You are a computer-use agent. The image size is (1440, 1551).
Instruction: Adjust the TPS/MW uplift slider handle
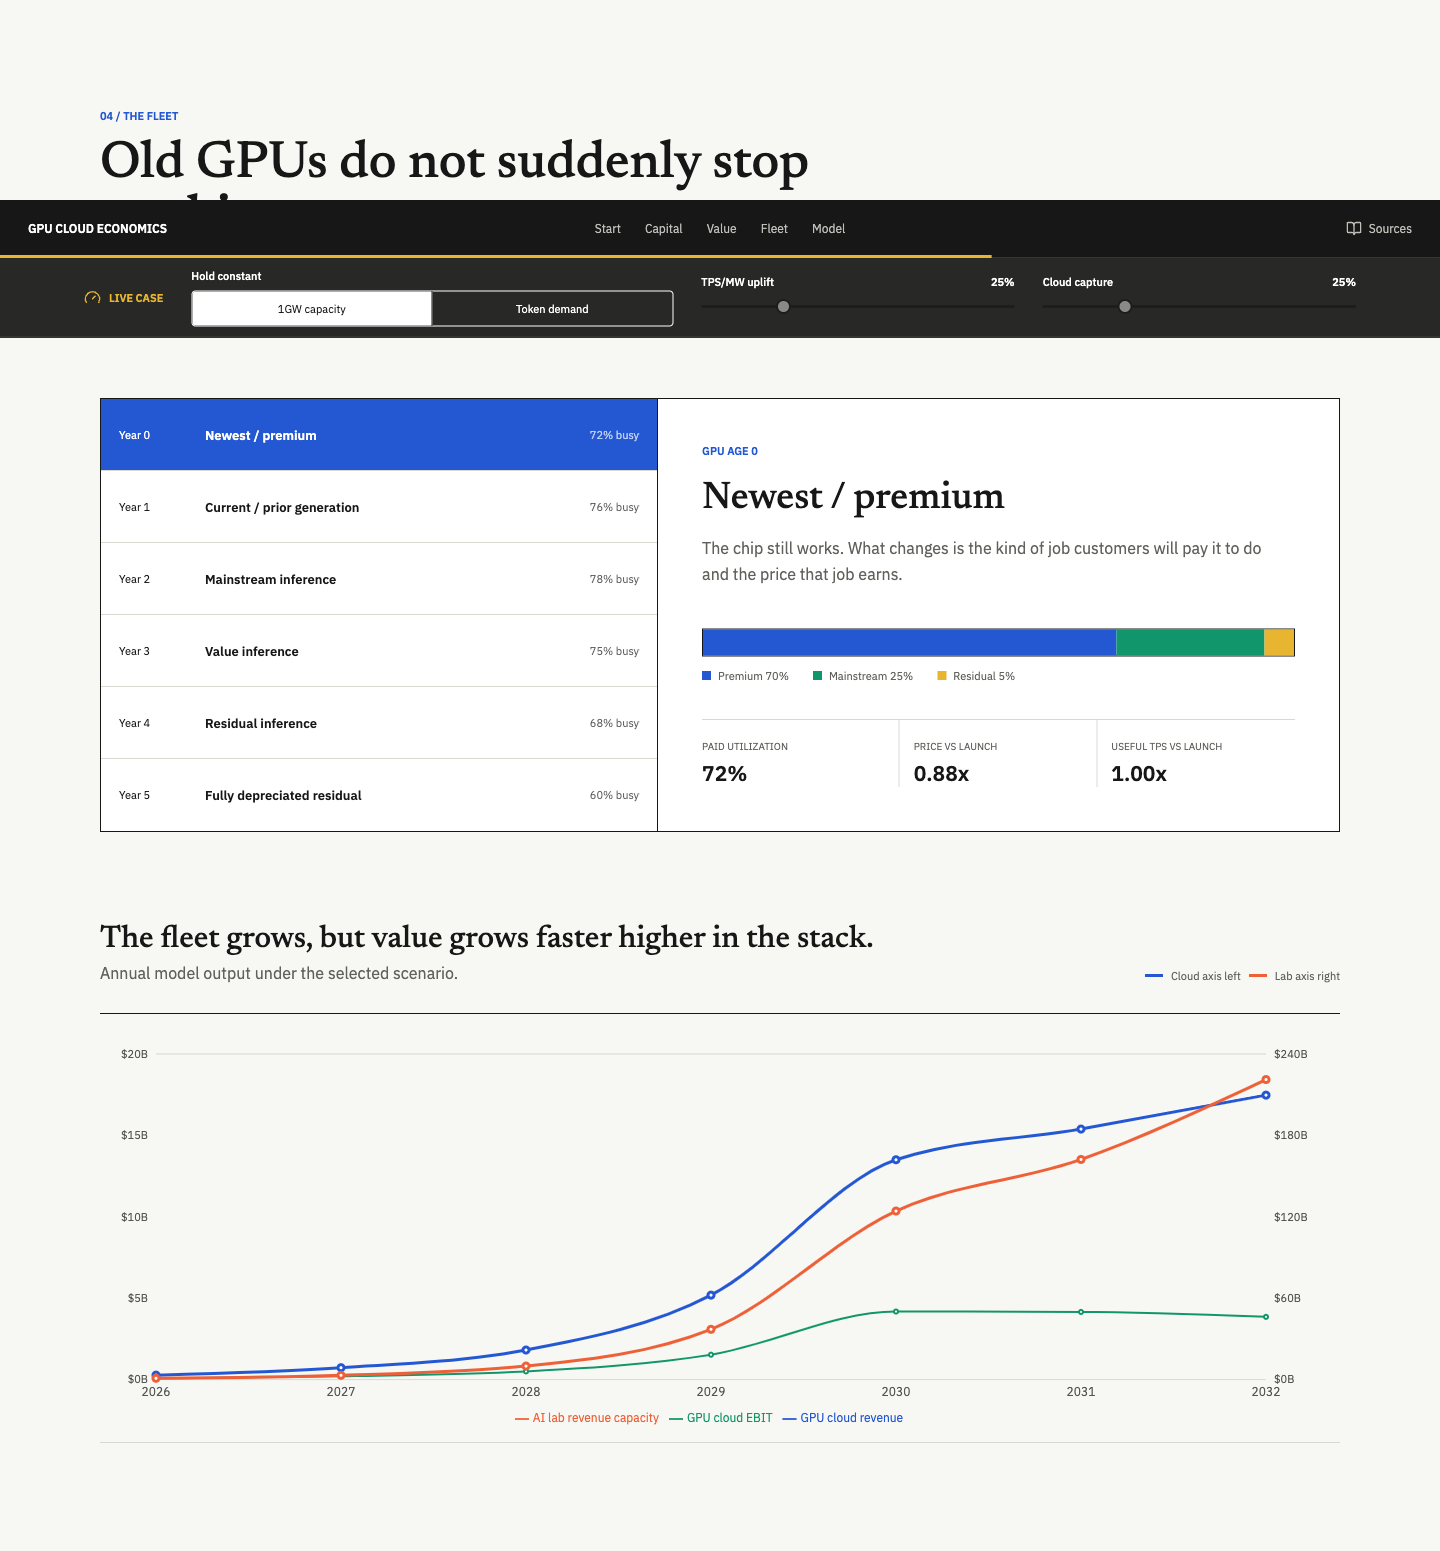tap(784, 307)
